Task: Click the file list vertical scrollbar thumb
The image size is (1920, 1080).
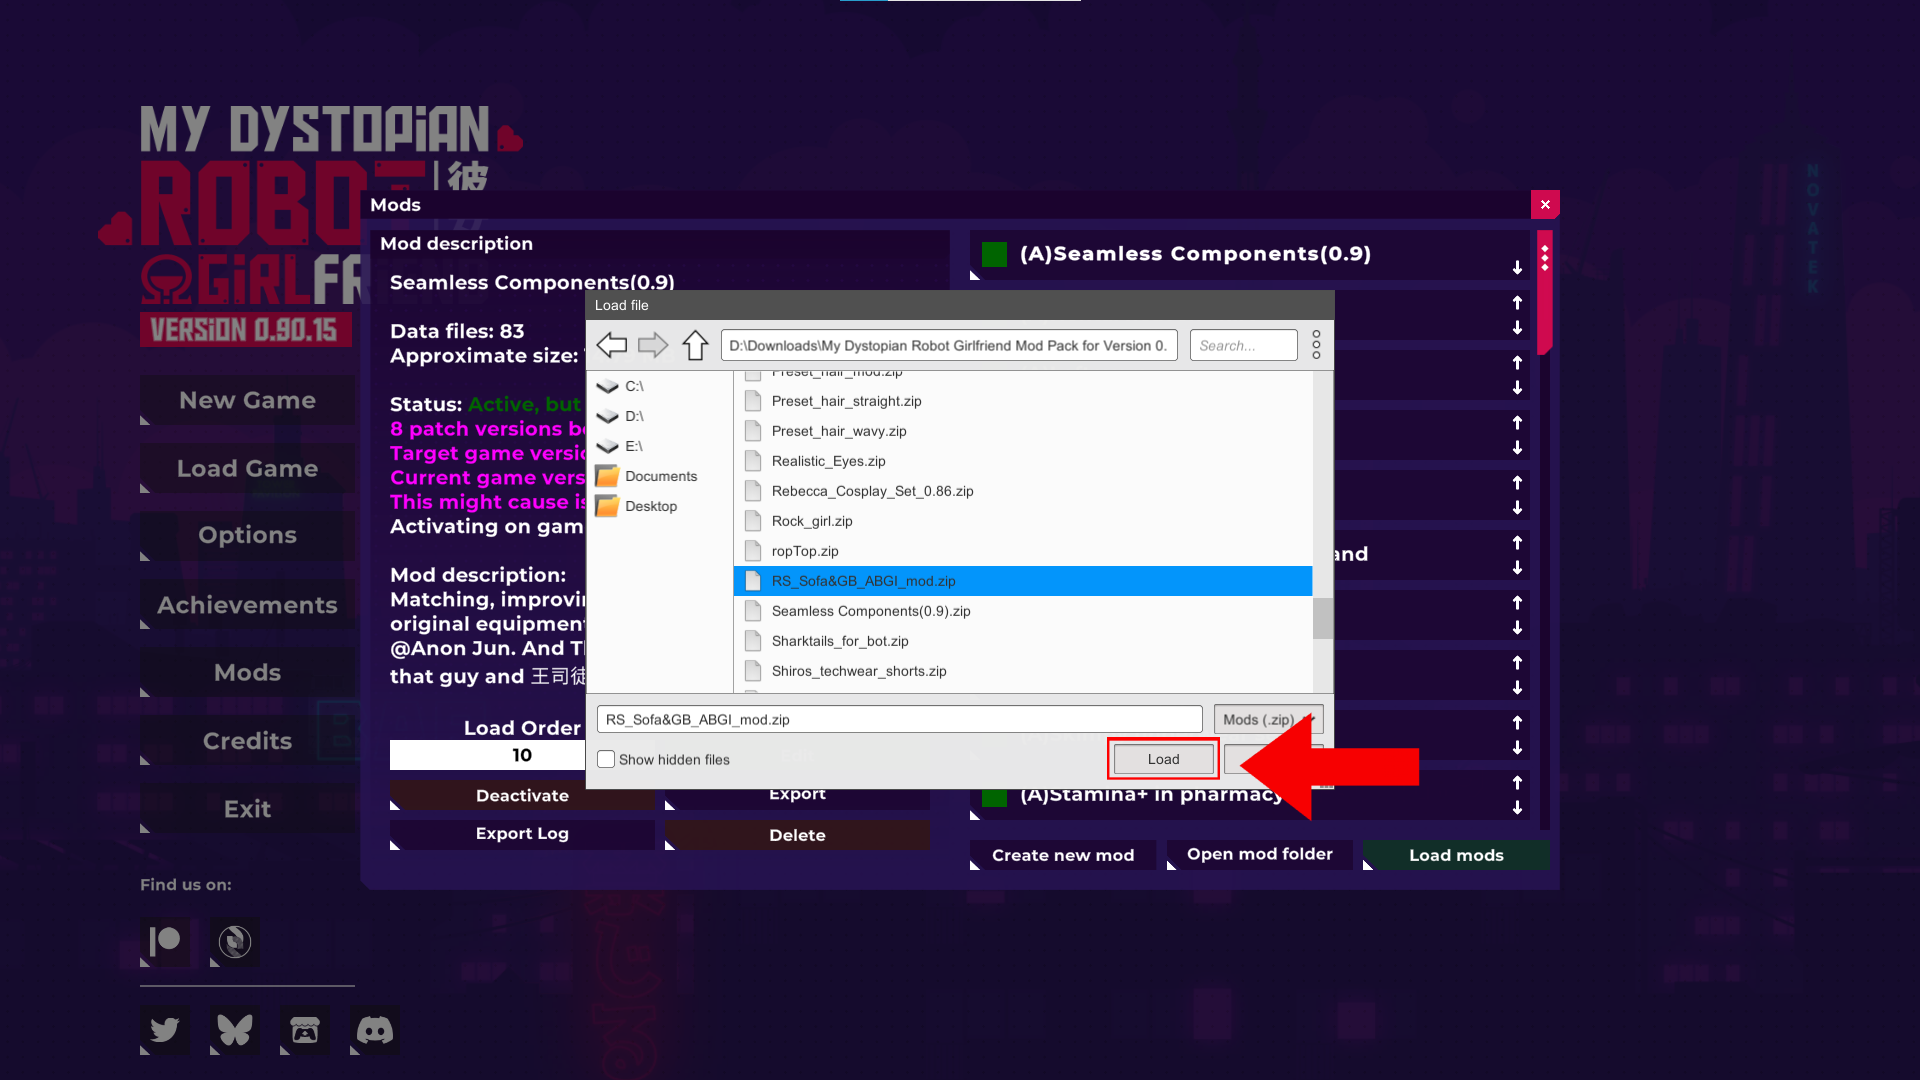Action: (1322, 618)
